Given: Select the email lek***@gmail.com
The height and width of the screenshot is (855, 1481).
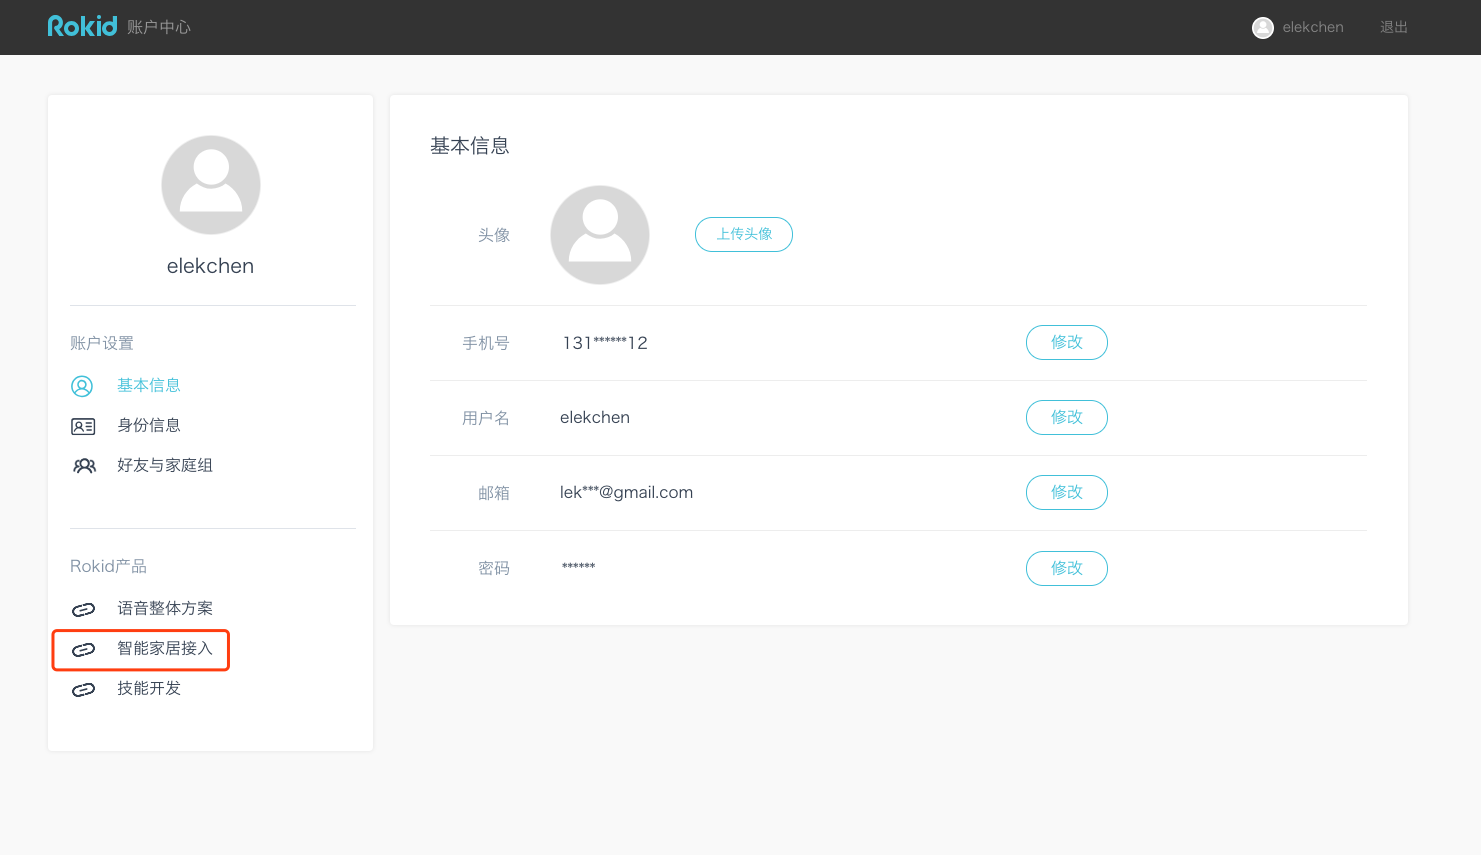Looking at the screenshot, I should [626, 492].
